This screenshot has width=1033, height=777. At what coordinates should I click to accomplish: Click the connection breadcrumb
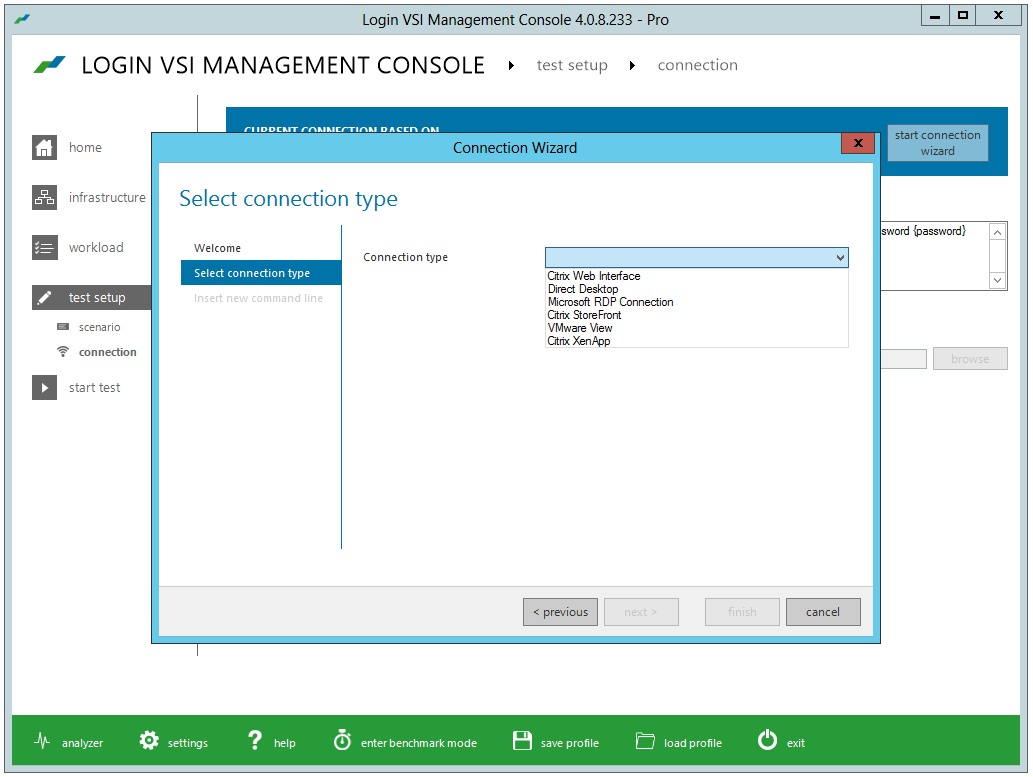pyautogui.click(x=698, y=65)
